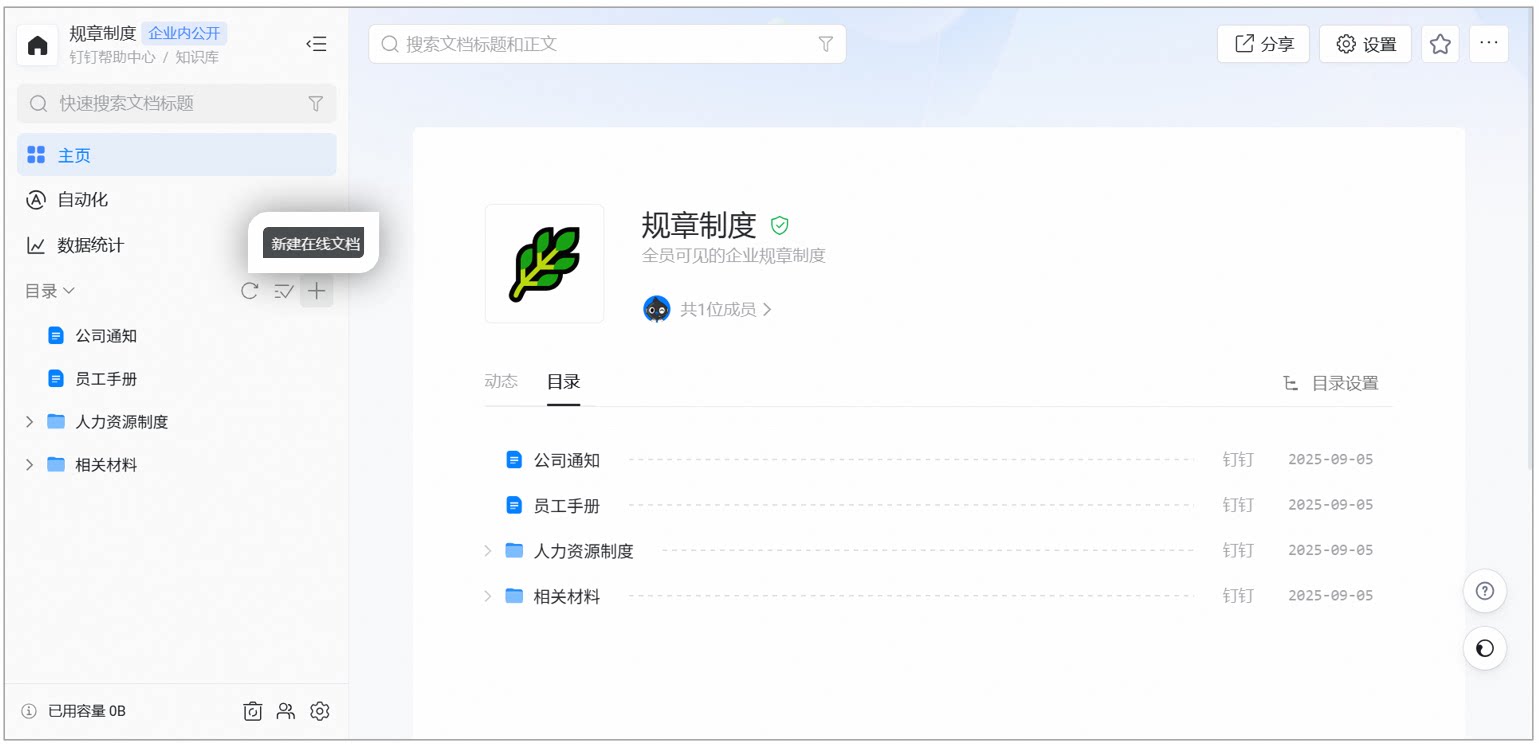Screen dimensions: 1539x744
Task: Click the home icon beside 规章制度
Action: click(38, 45)
